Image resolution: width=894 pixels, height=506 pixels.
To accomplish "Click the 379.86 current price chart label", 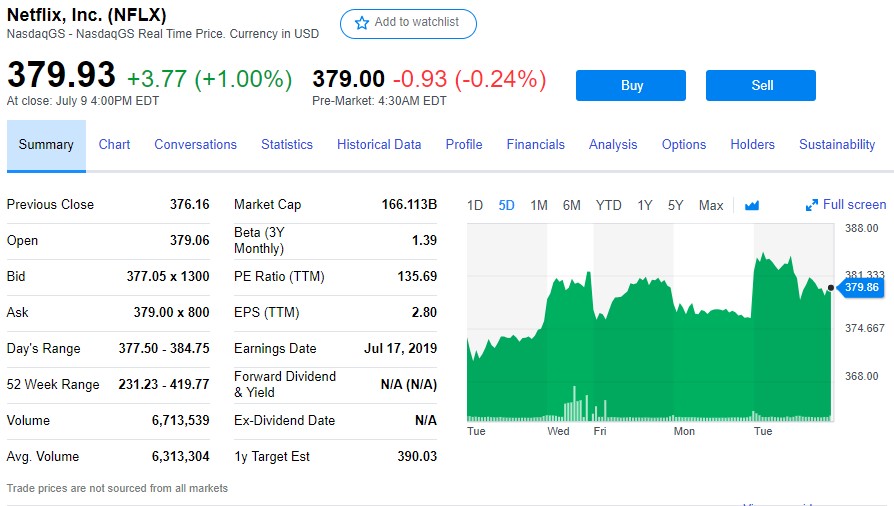I will (x=860, y=288).
